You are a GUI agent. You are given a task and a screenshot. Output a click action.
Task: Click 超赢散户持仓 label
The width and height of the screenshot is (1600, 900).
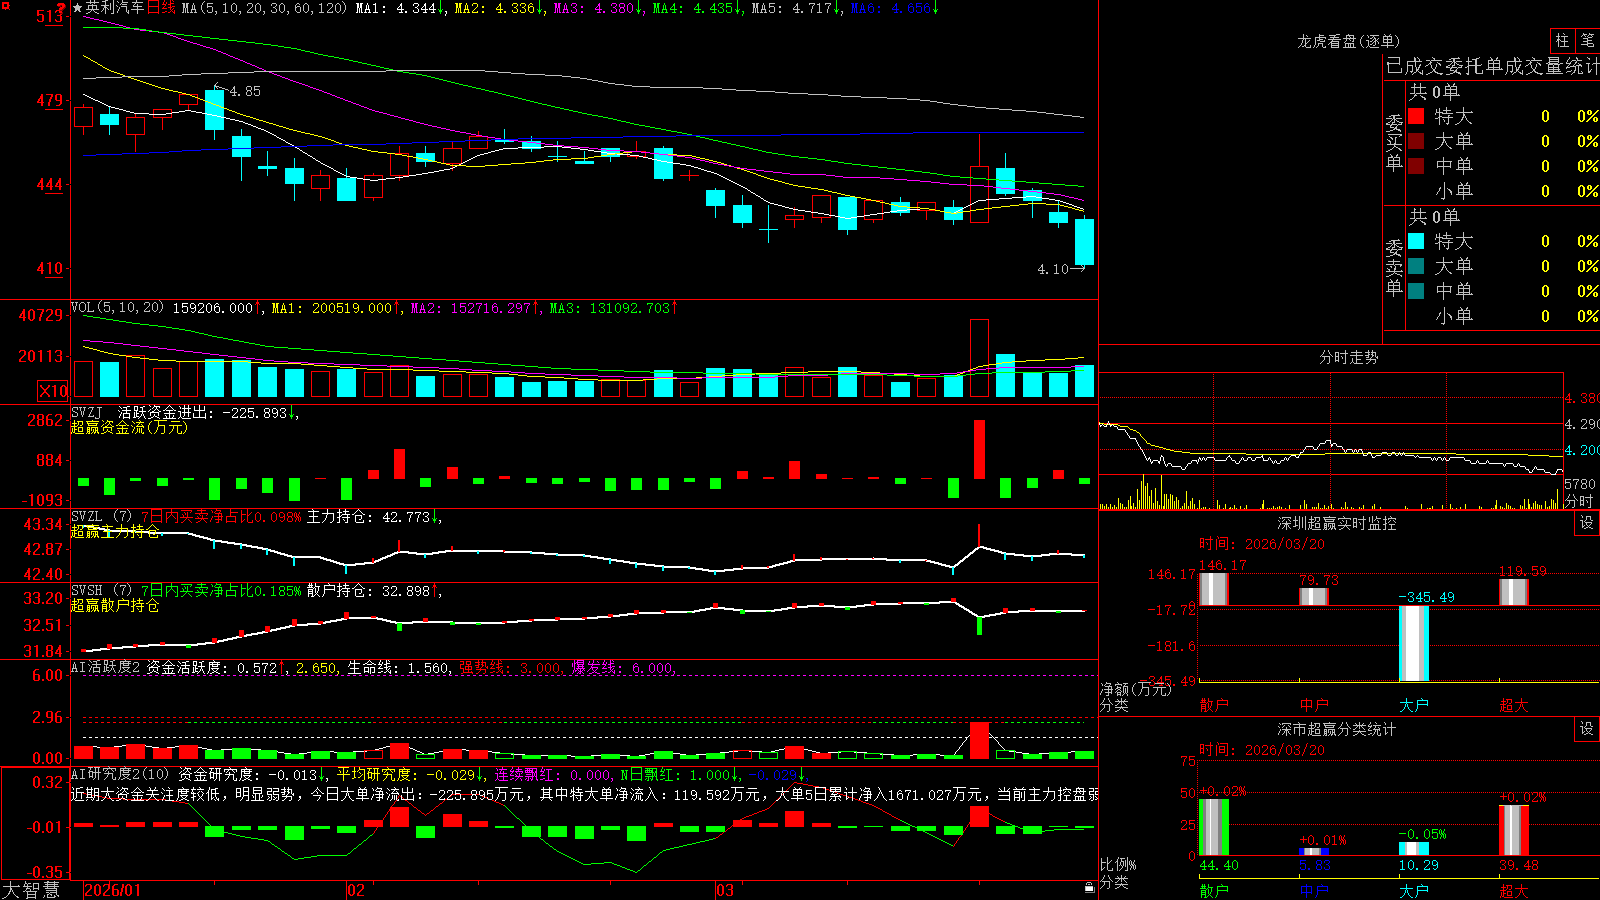click(115, 605)
